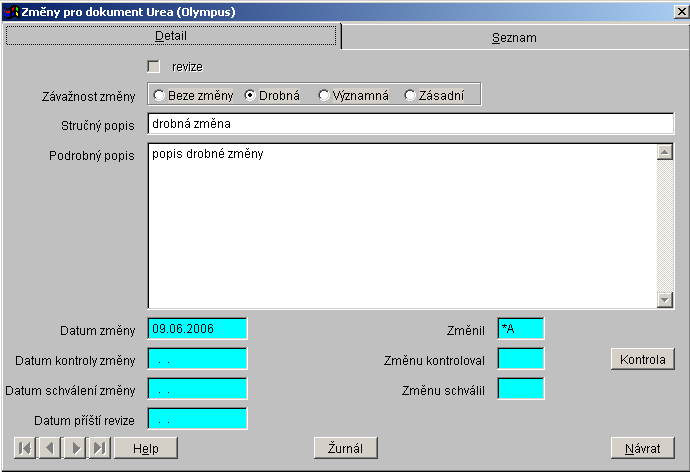Click the application icon in title bar
This screenshot has width=690, height=472.
pyautogui.click(x=11, y=11)
